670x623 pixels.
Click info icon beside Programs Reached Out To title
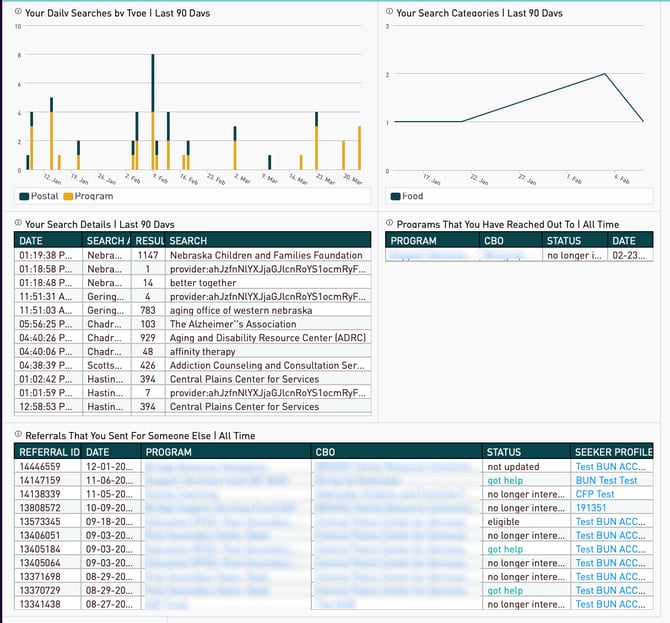click(x=390, y=224)
